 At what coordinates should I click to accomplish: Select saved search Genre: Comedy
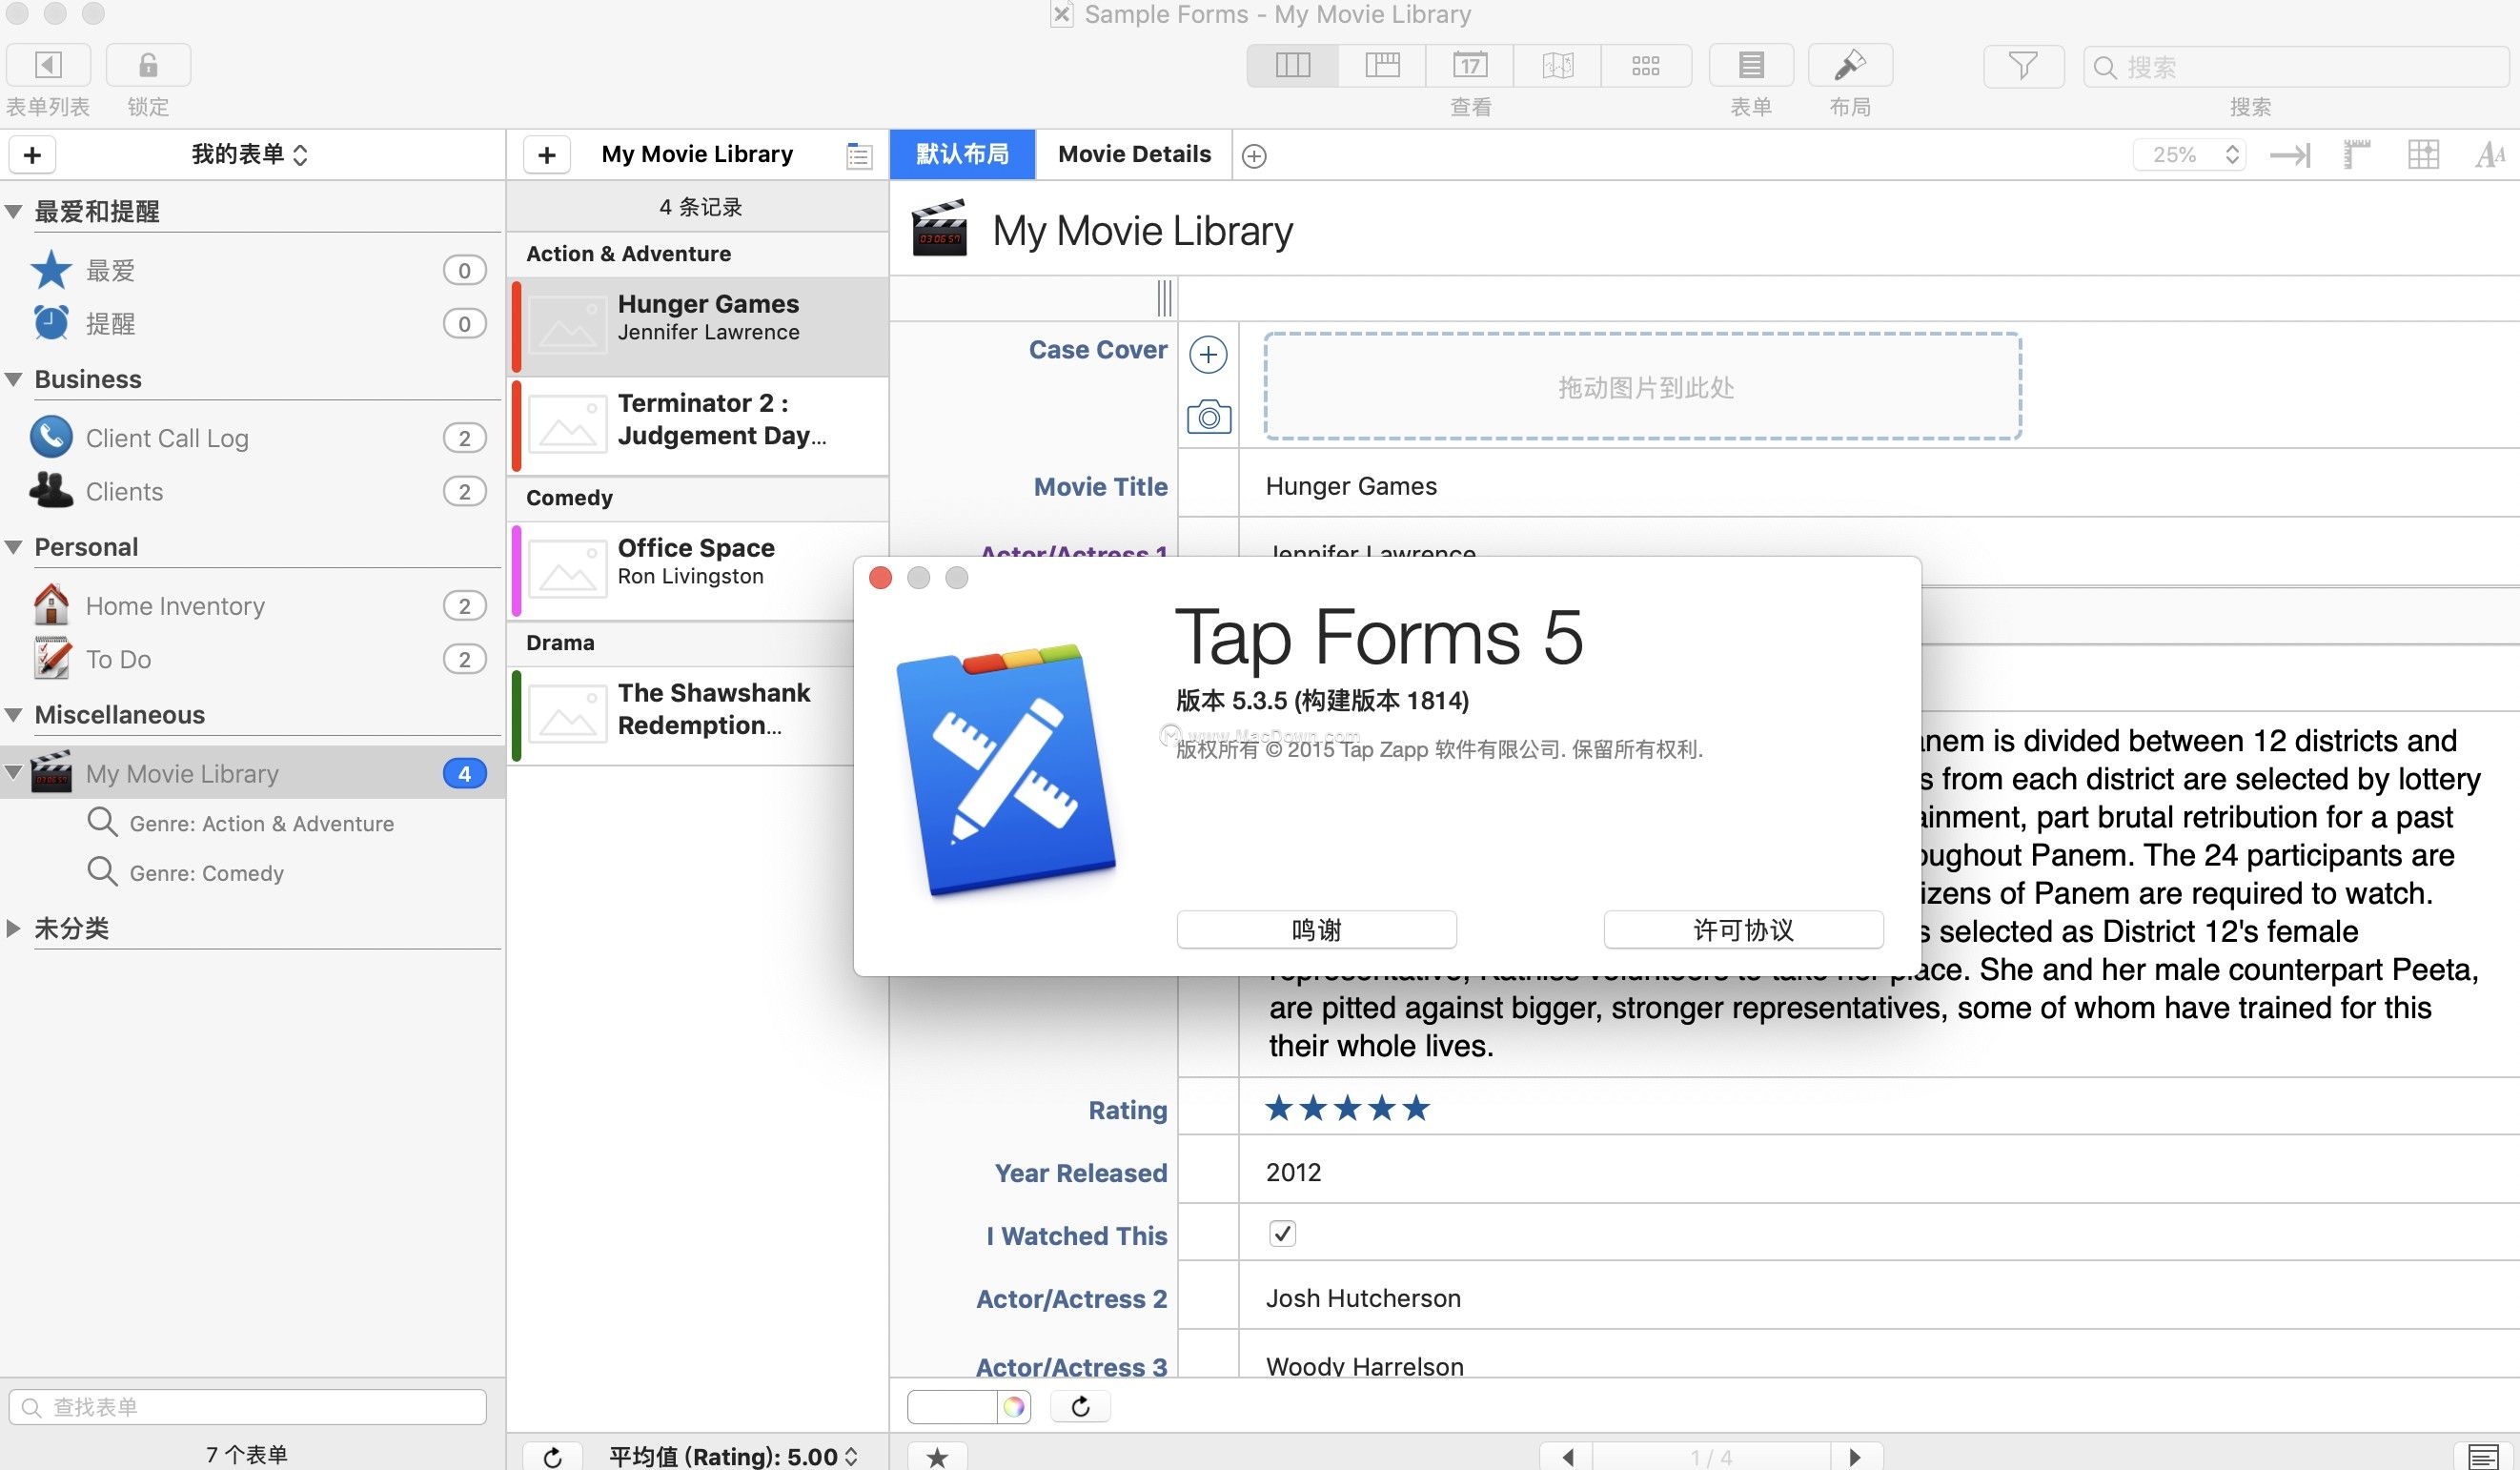pyautogui.click(x=186, y=873)
